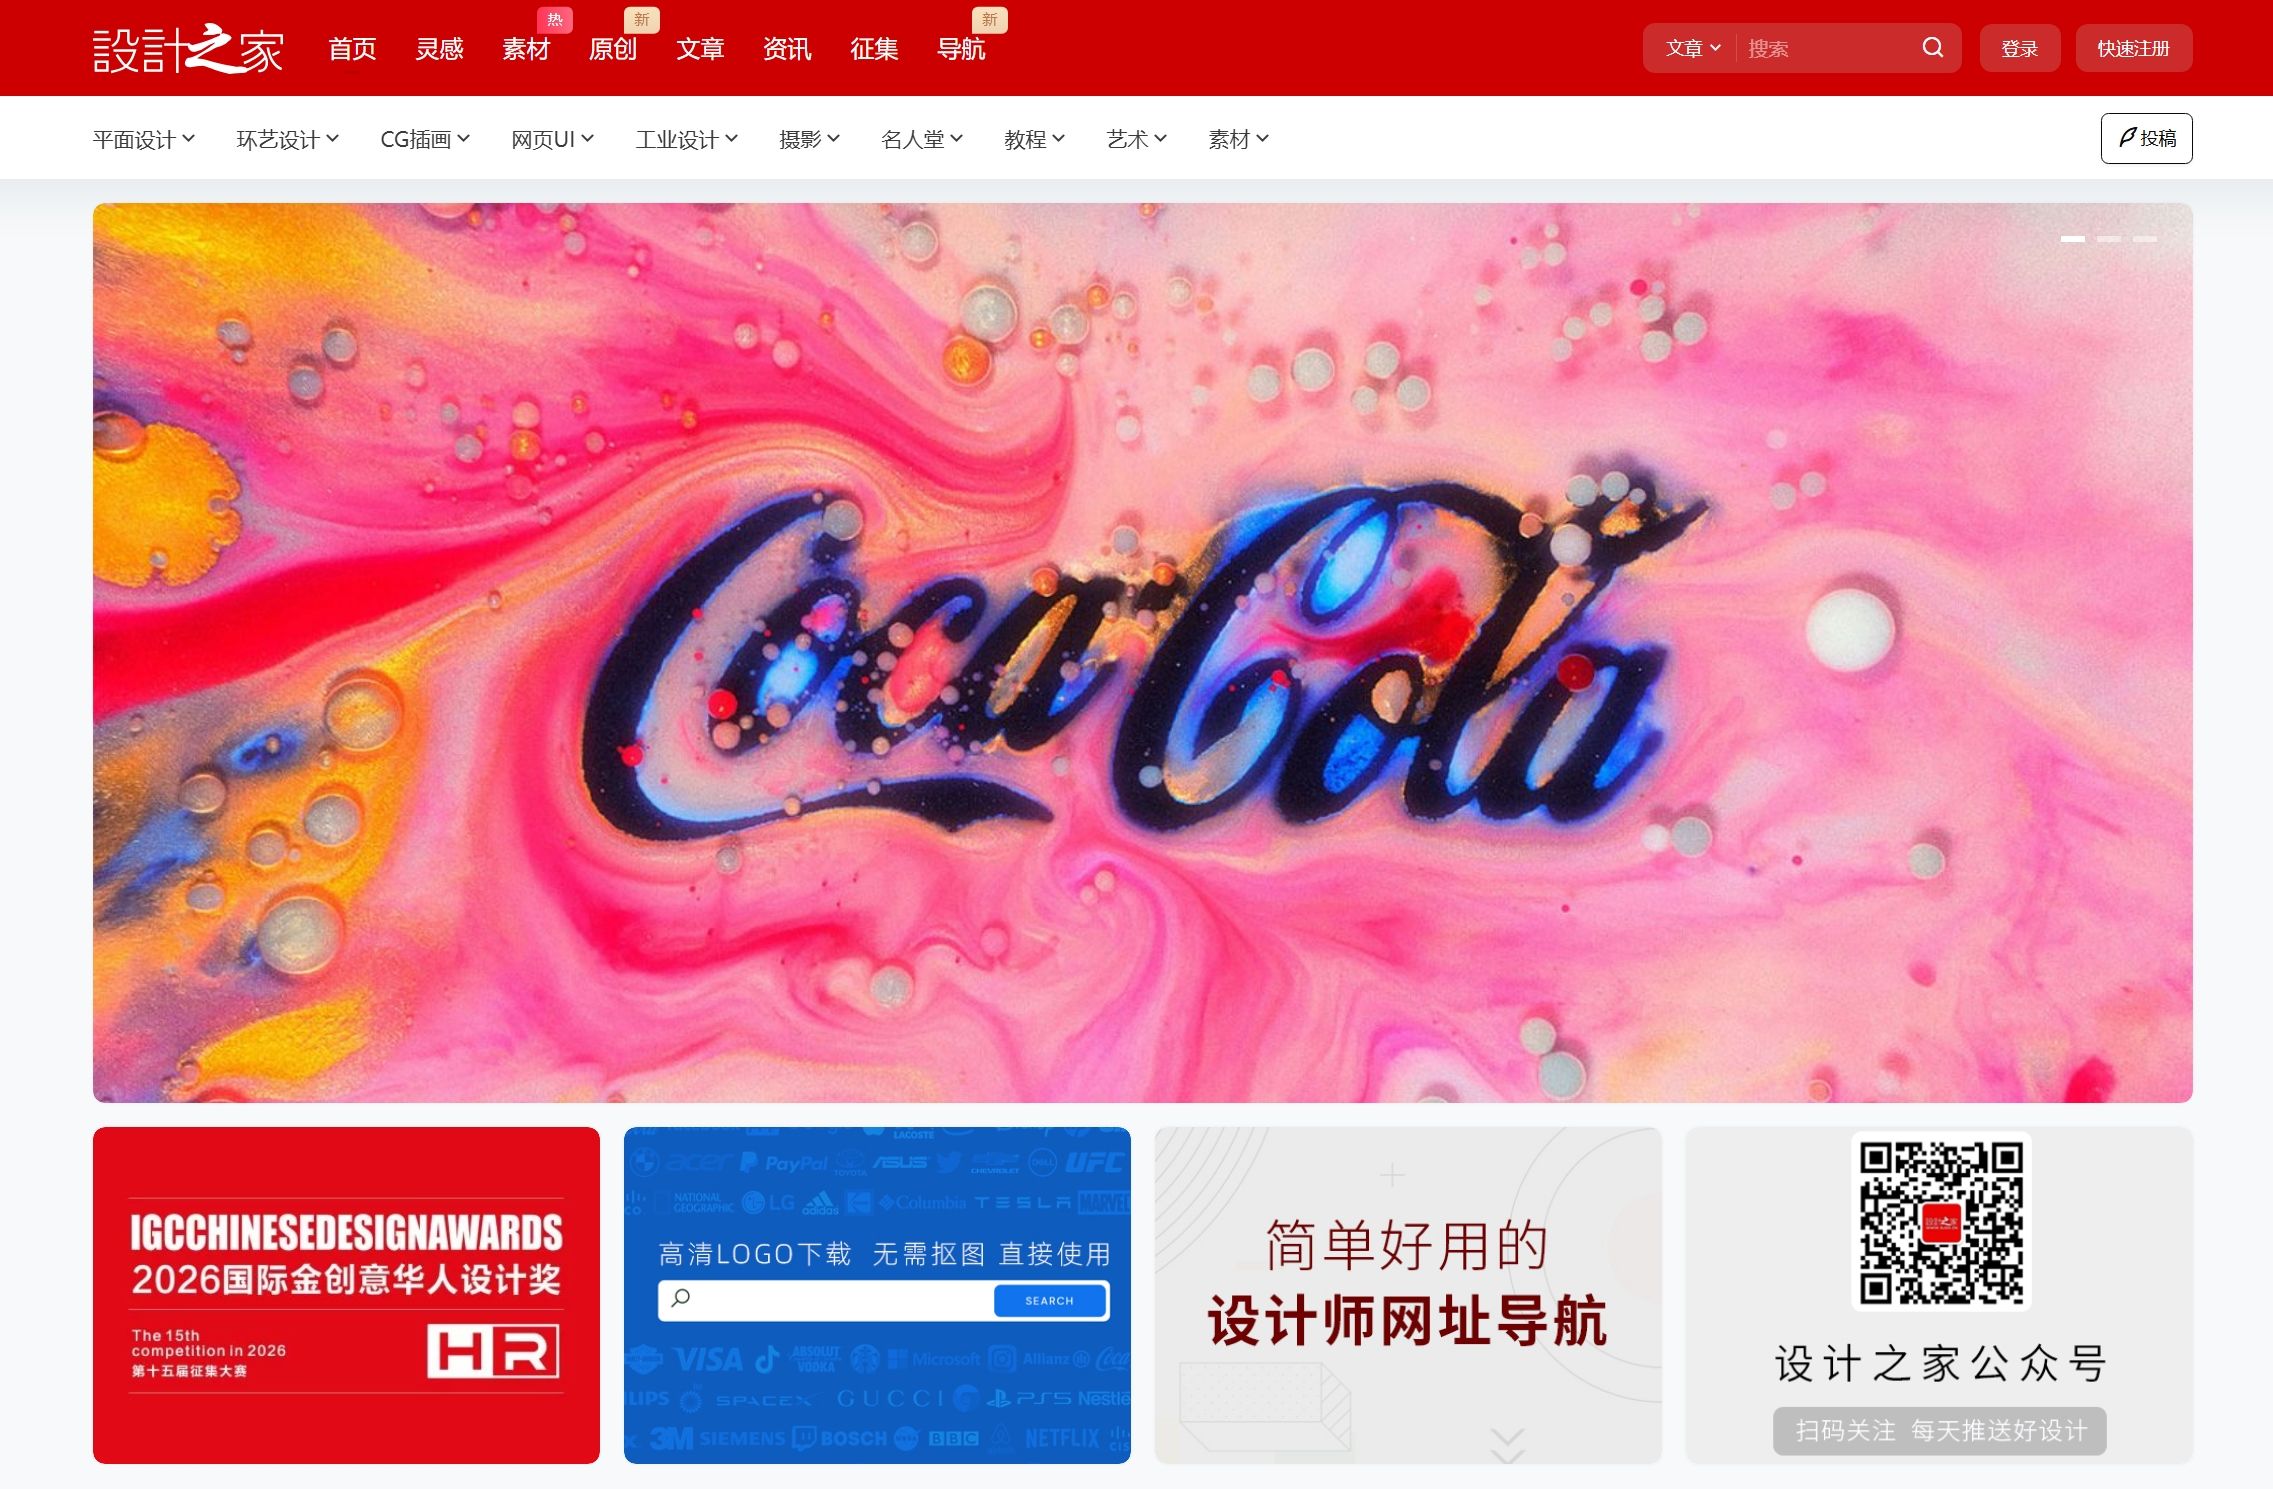Click into the 搜索 input field

click(1825, 48)
